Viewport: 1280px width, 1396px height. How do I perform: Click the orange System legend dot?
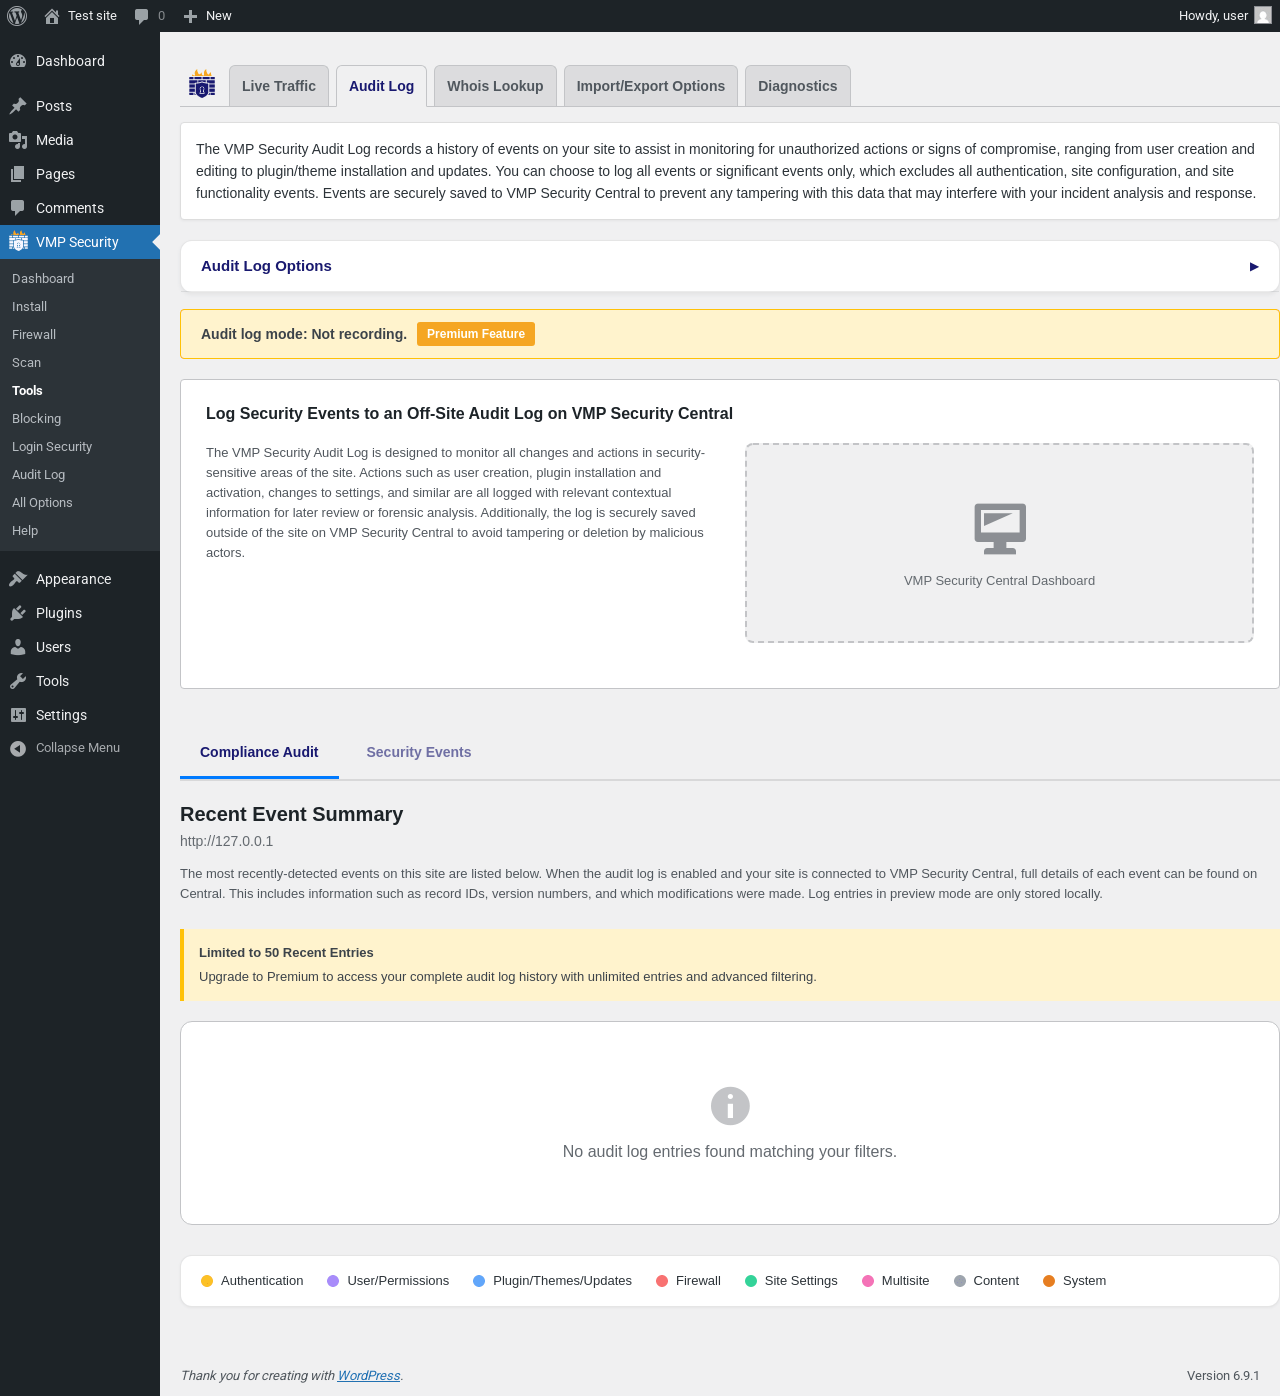[1049, 1281]
